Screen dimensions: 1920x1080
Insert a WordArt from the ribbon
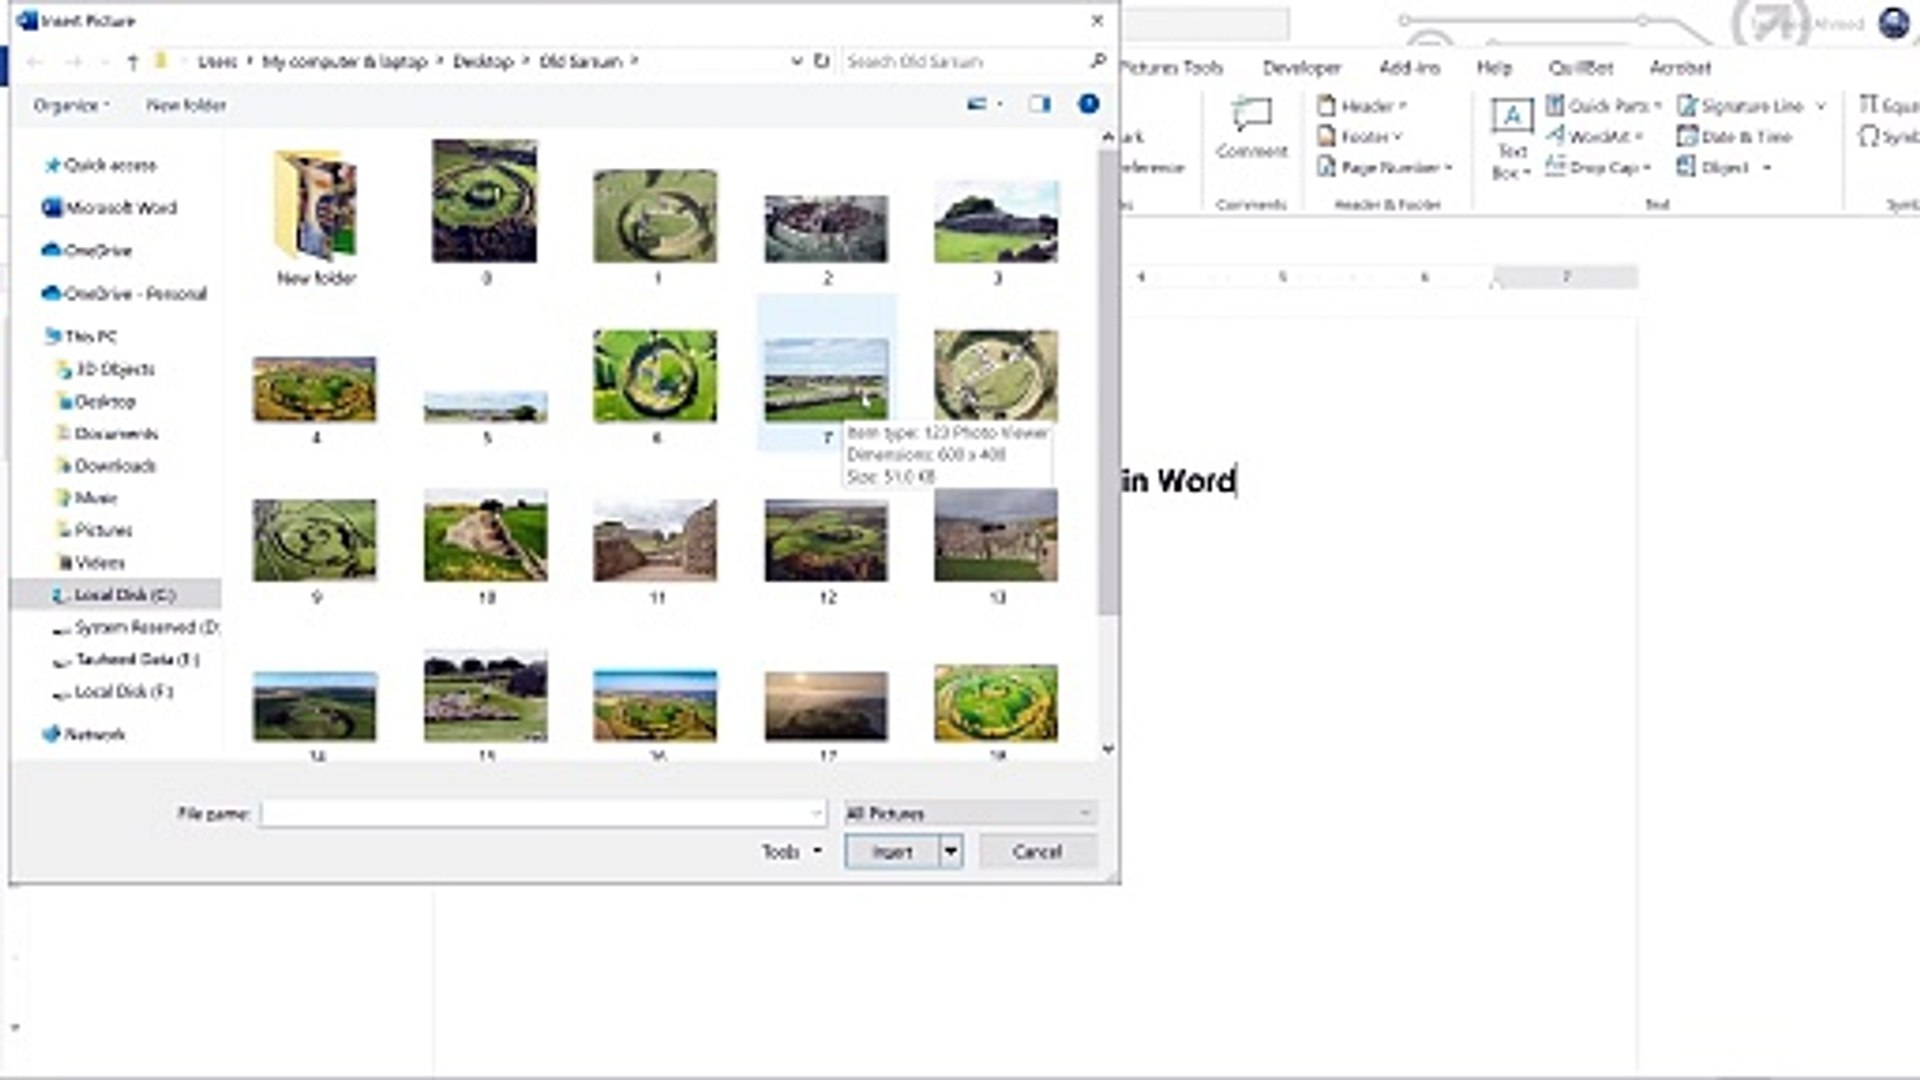coord(1594,136)
